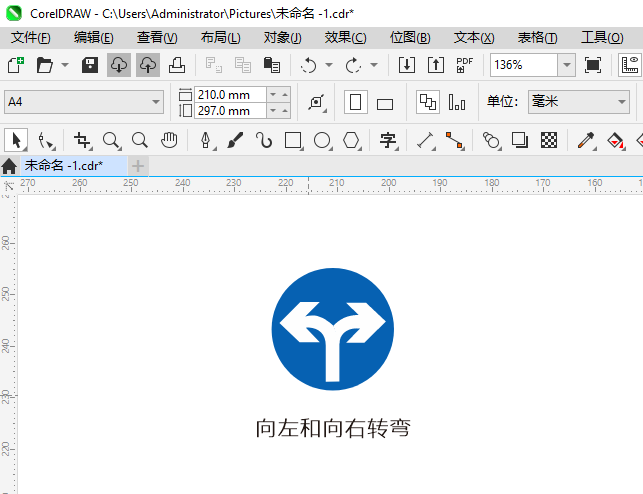Click the Export icon

[x=436, y=65]
